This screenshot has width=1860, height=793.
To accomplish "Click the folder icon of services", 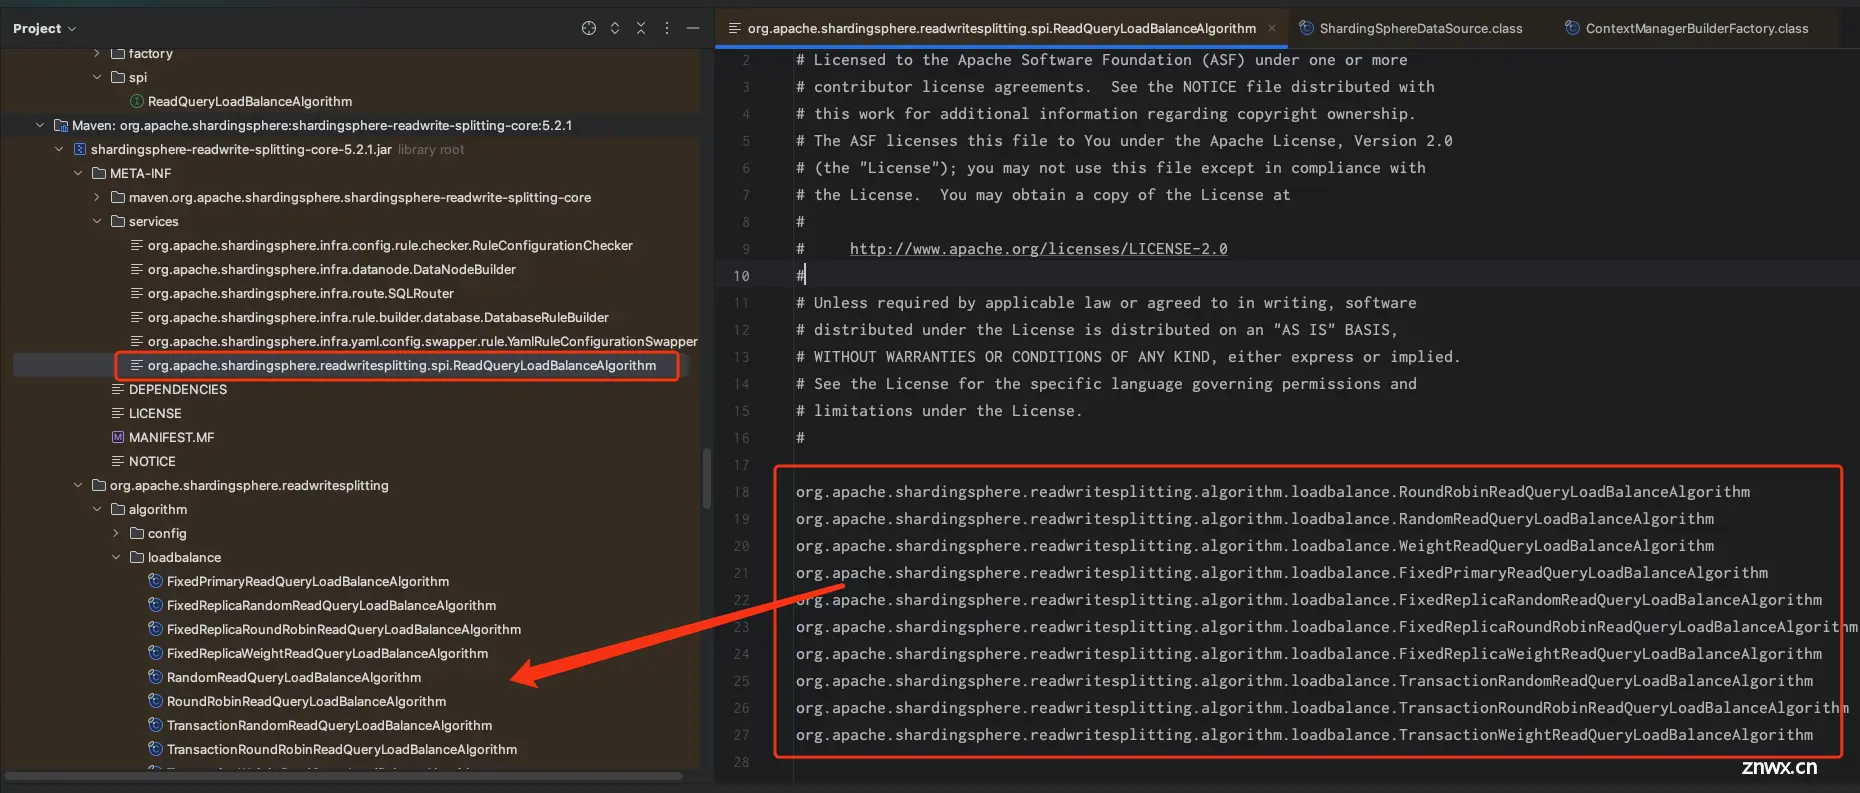I will 118,221.
